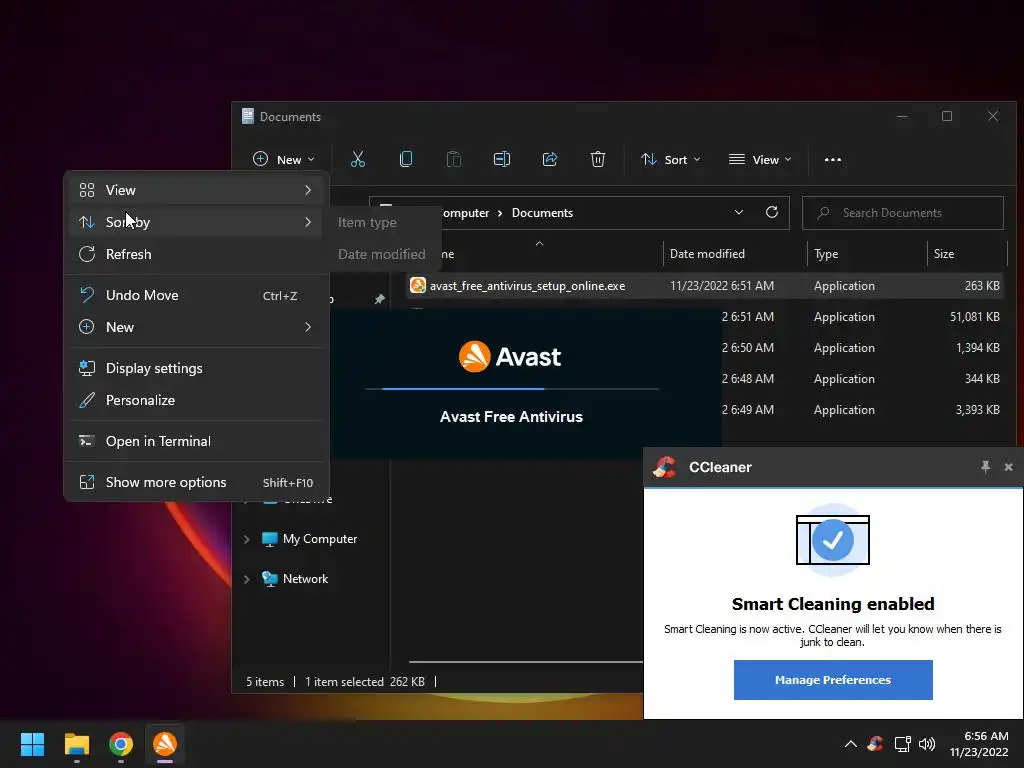
Task: Open the Sort by submenu
Action: (x=196, y=222)
